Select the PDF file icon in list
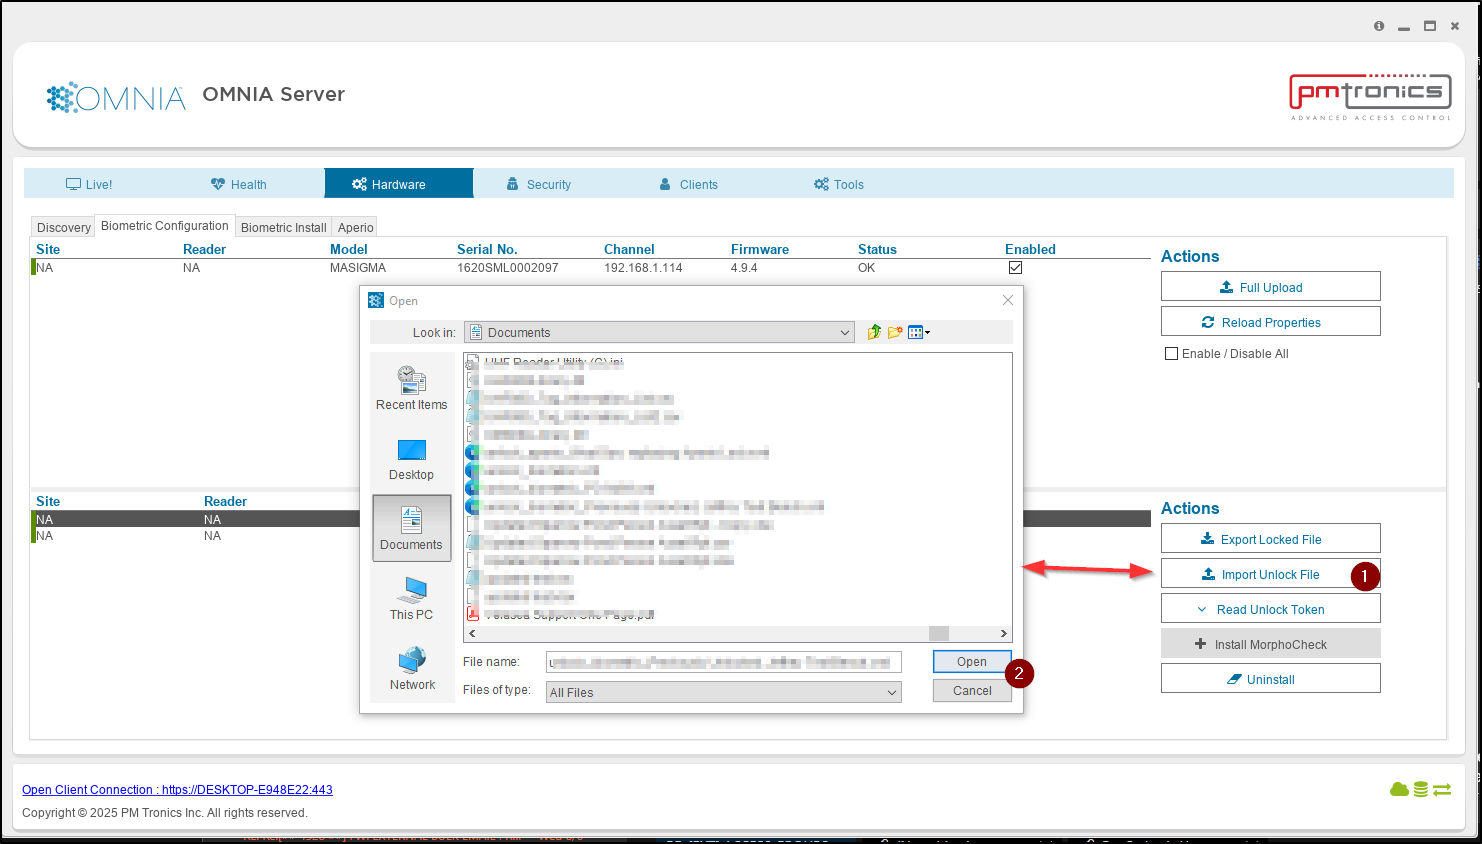This screenshot has width=1482, height=844. click(473, 614)
